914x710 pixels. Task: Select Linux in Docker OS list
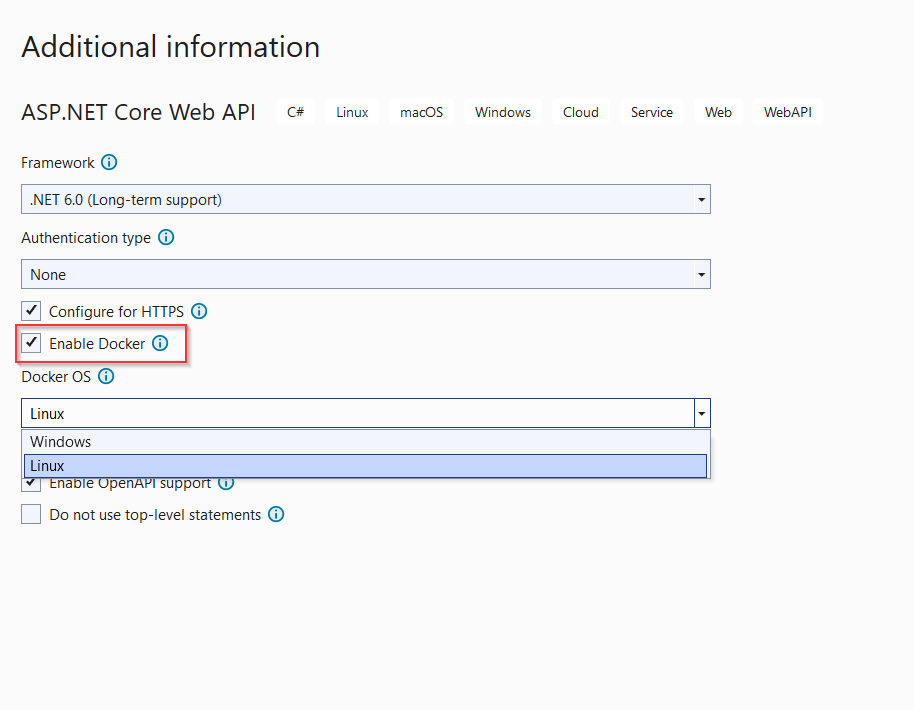365,466
